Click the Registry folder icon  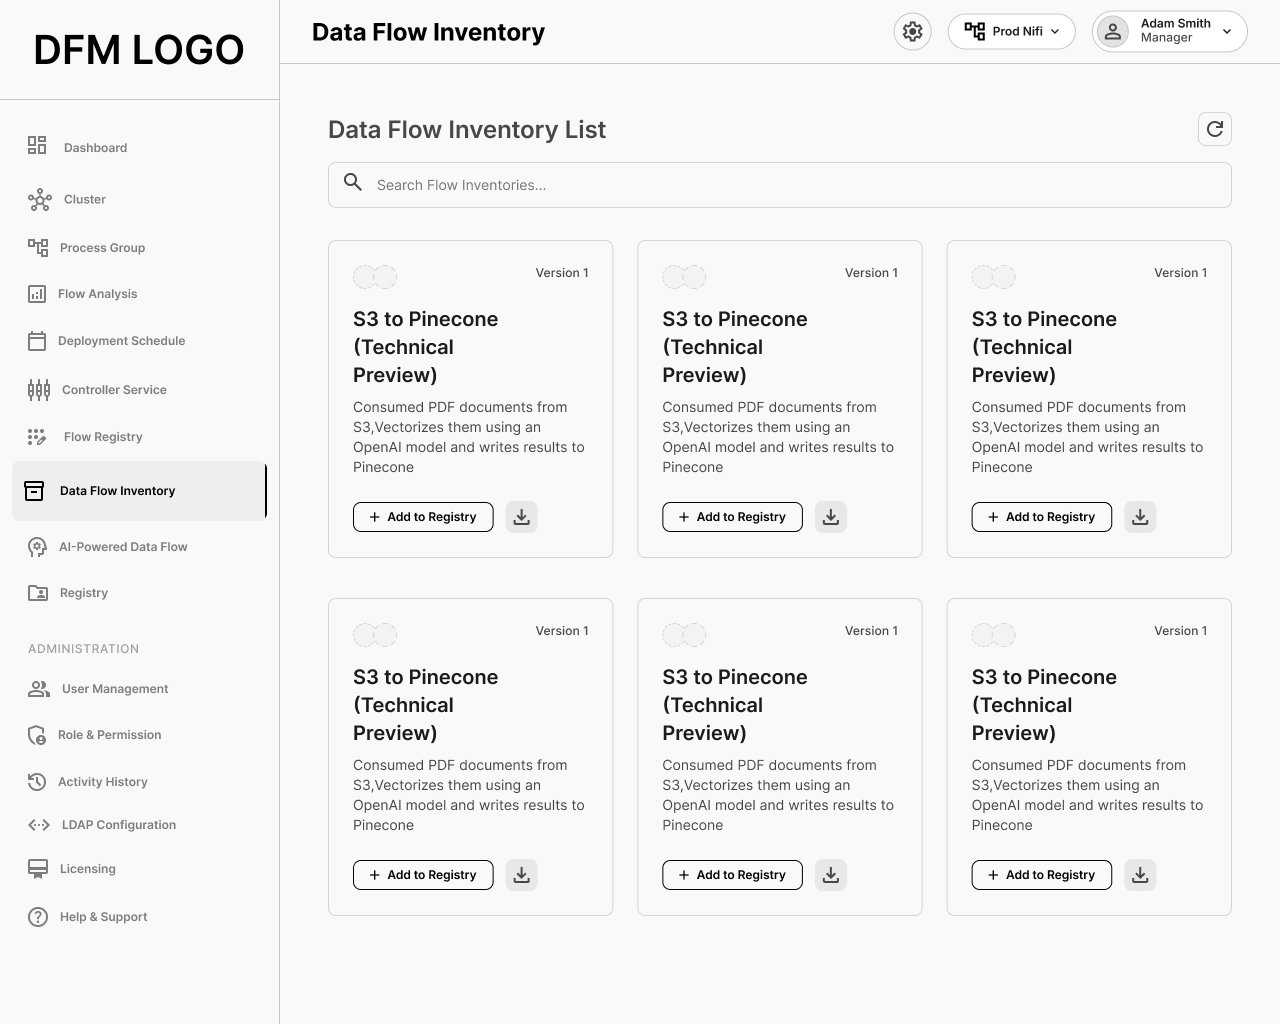point(38,593)
